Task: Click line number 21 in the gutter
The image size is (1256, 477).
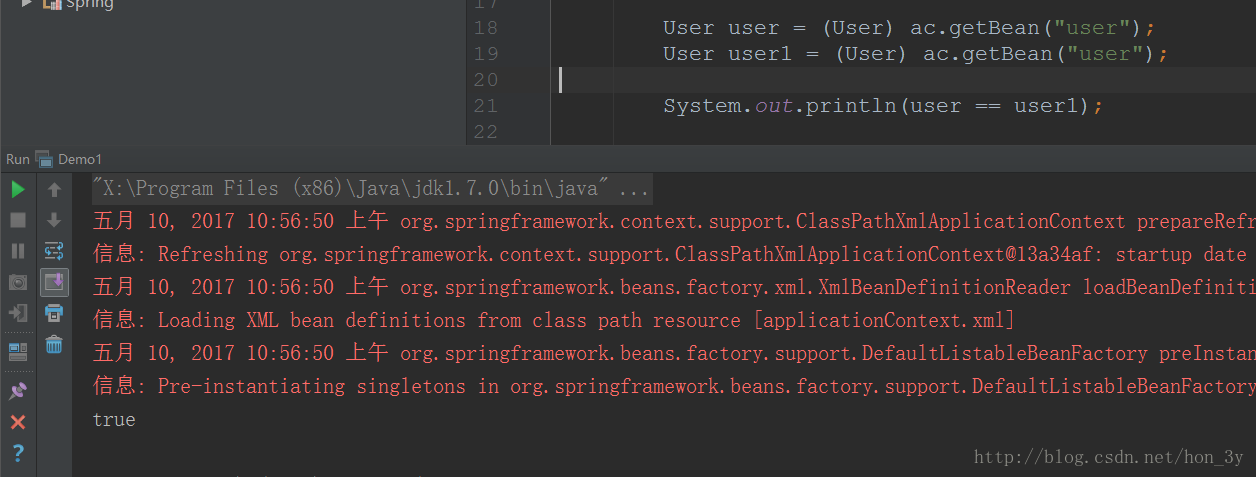Action: tap(486, 106)
